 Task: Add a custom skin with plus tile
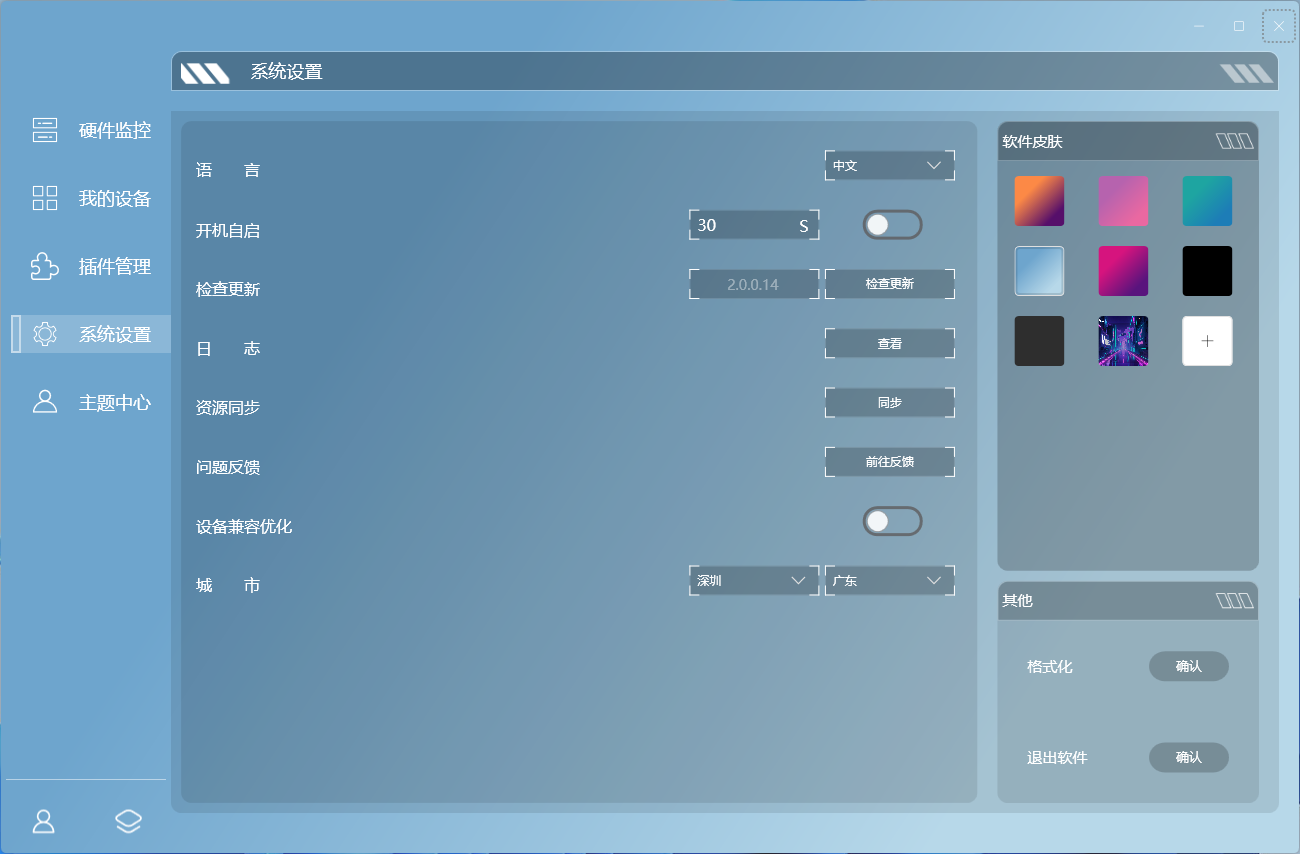point(1207,341)
